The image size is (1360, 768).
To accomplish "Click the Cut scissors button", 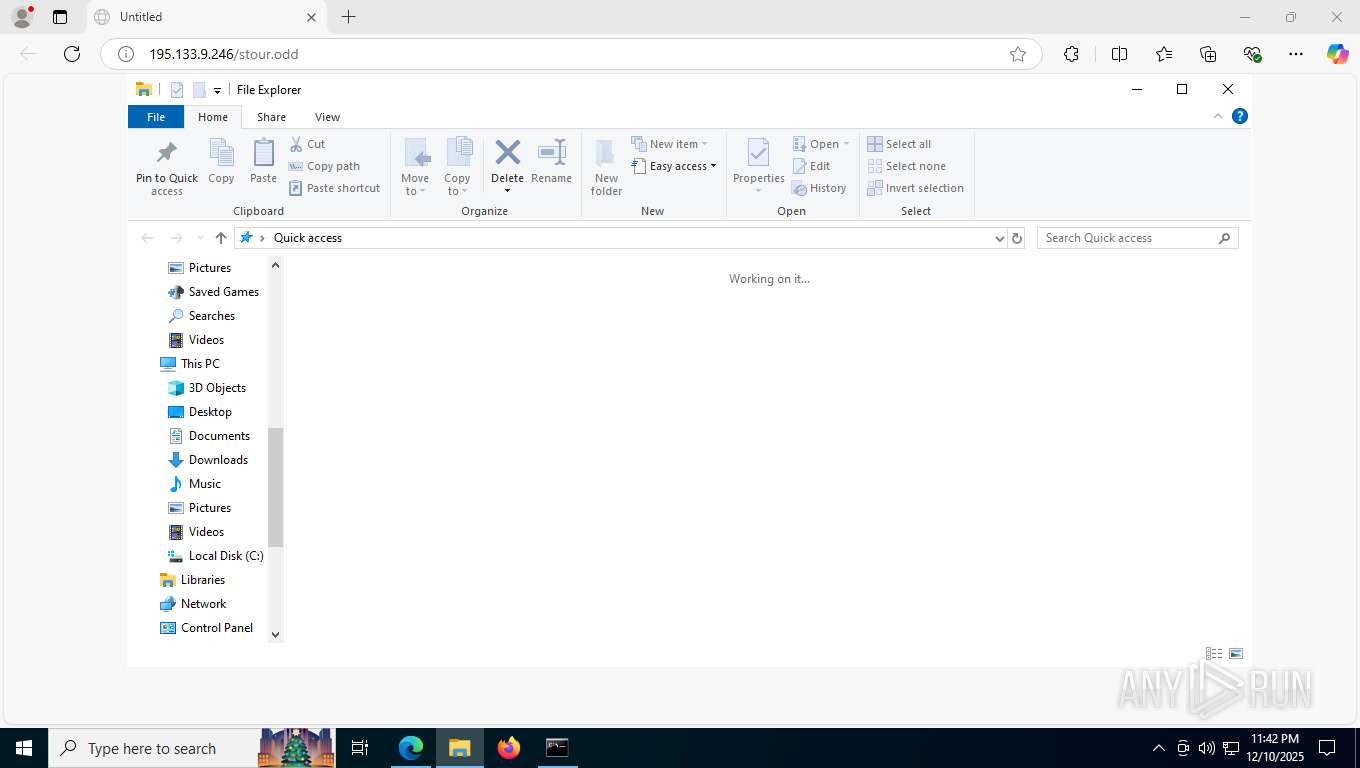I will [308, 144].
